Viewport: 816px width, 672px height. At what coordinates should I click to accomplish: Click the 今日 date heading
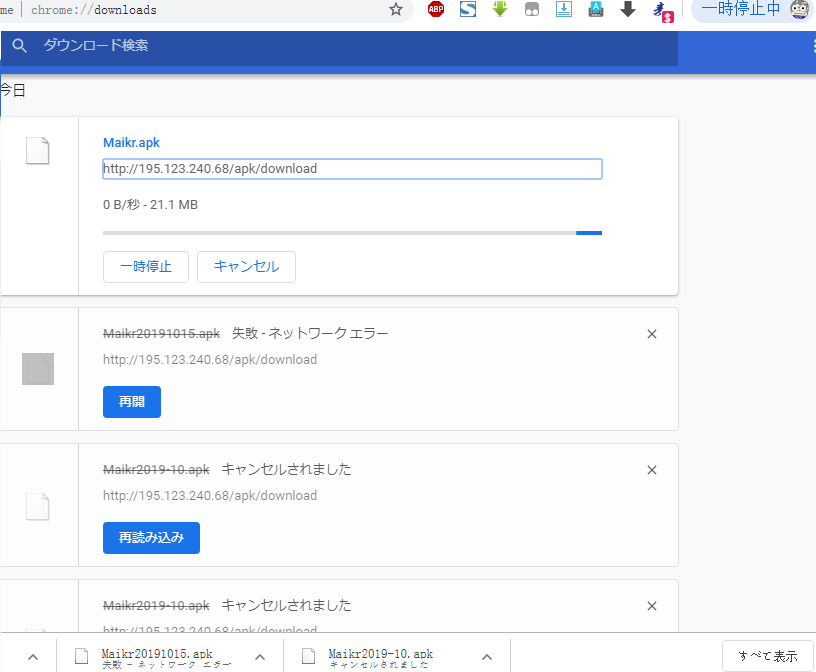point(13,91)
